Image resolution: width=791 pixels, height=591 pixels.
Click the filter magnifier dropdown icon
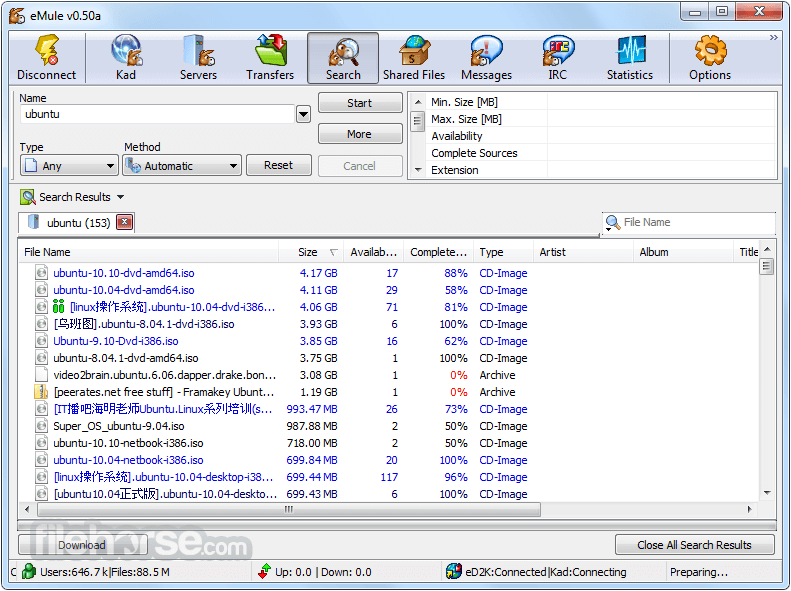coord(612,223)
